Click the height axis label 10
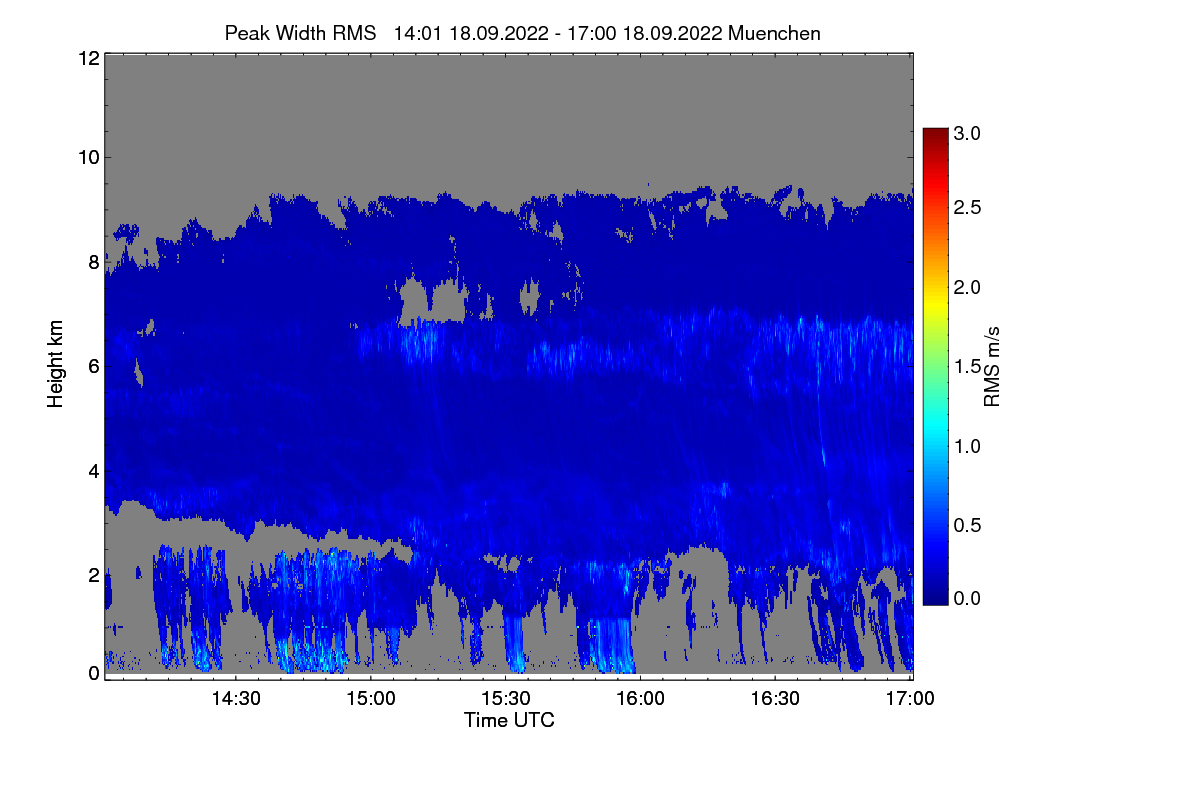Viewport: 1200px width, 800px height. click(87, 156)
